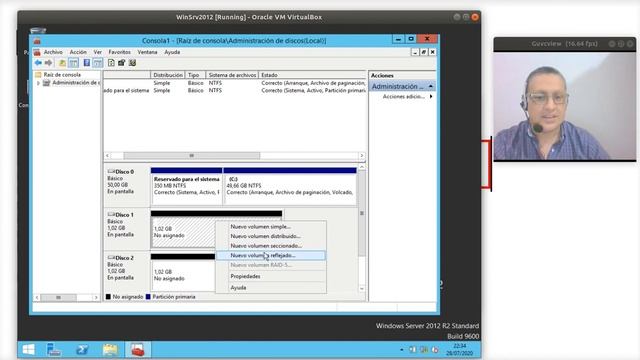640x360 pixels.
Task: Click the Refresh document icon in toolbar
Action: (111, 63)
